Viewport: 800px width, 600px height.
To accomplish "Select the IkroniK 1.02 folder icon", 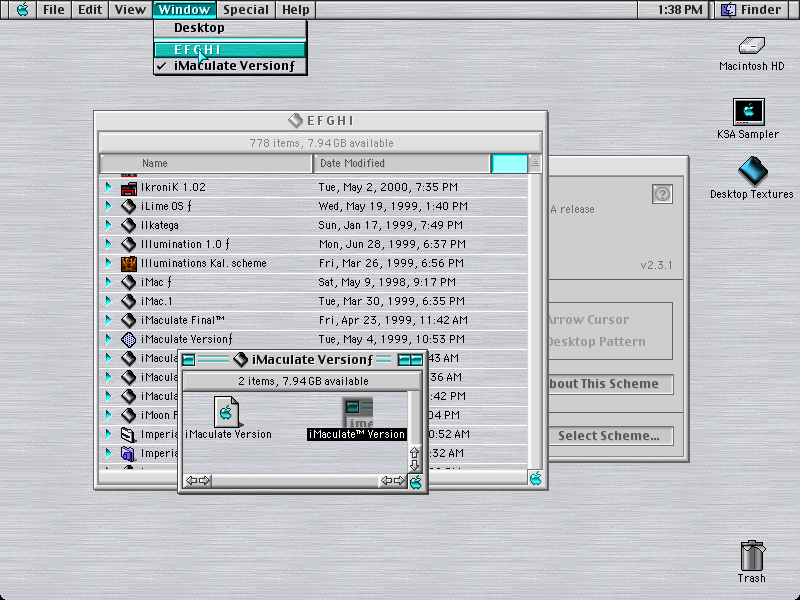I will pos(129,188).
